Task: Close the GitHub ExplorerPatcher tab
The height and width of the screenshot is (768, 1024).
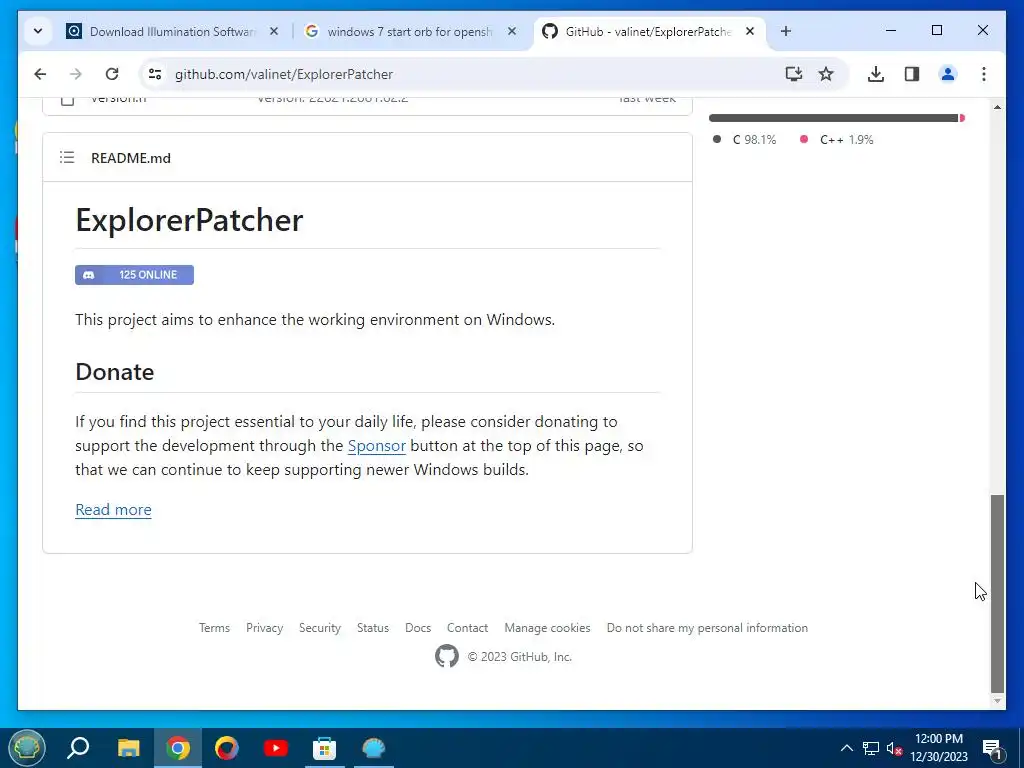Action: tap(750, 31)
